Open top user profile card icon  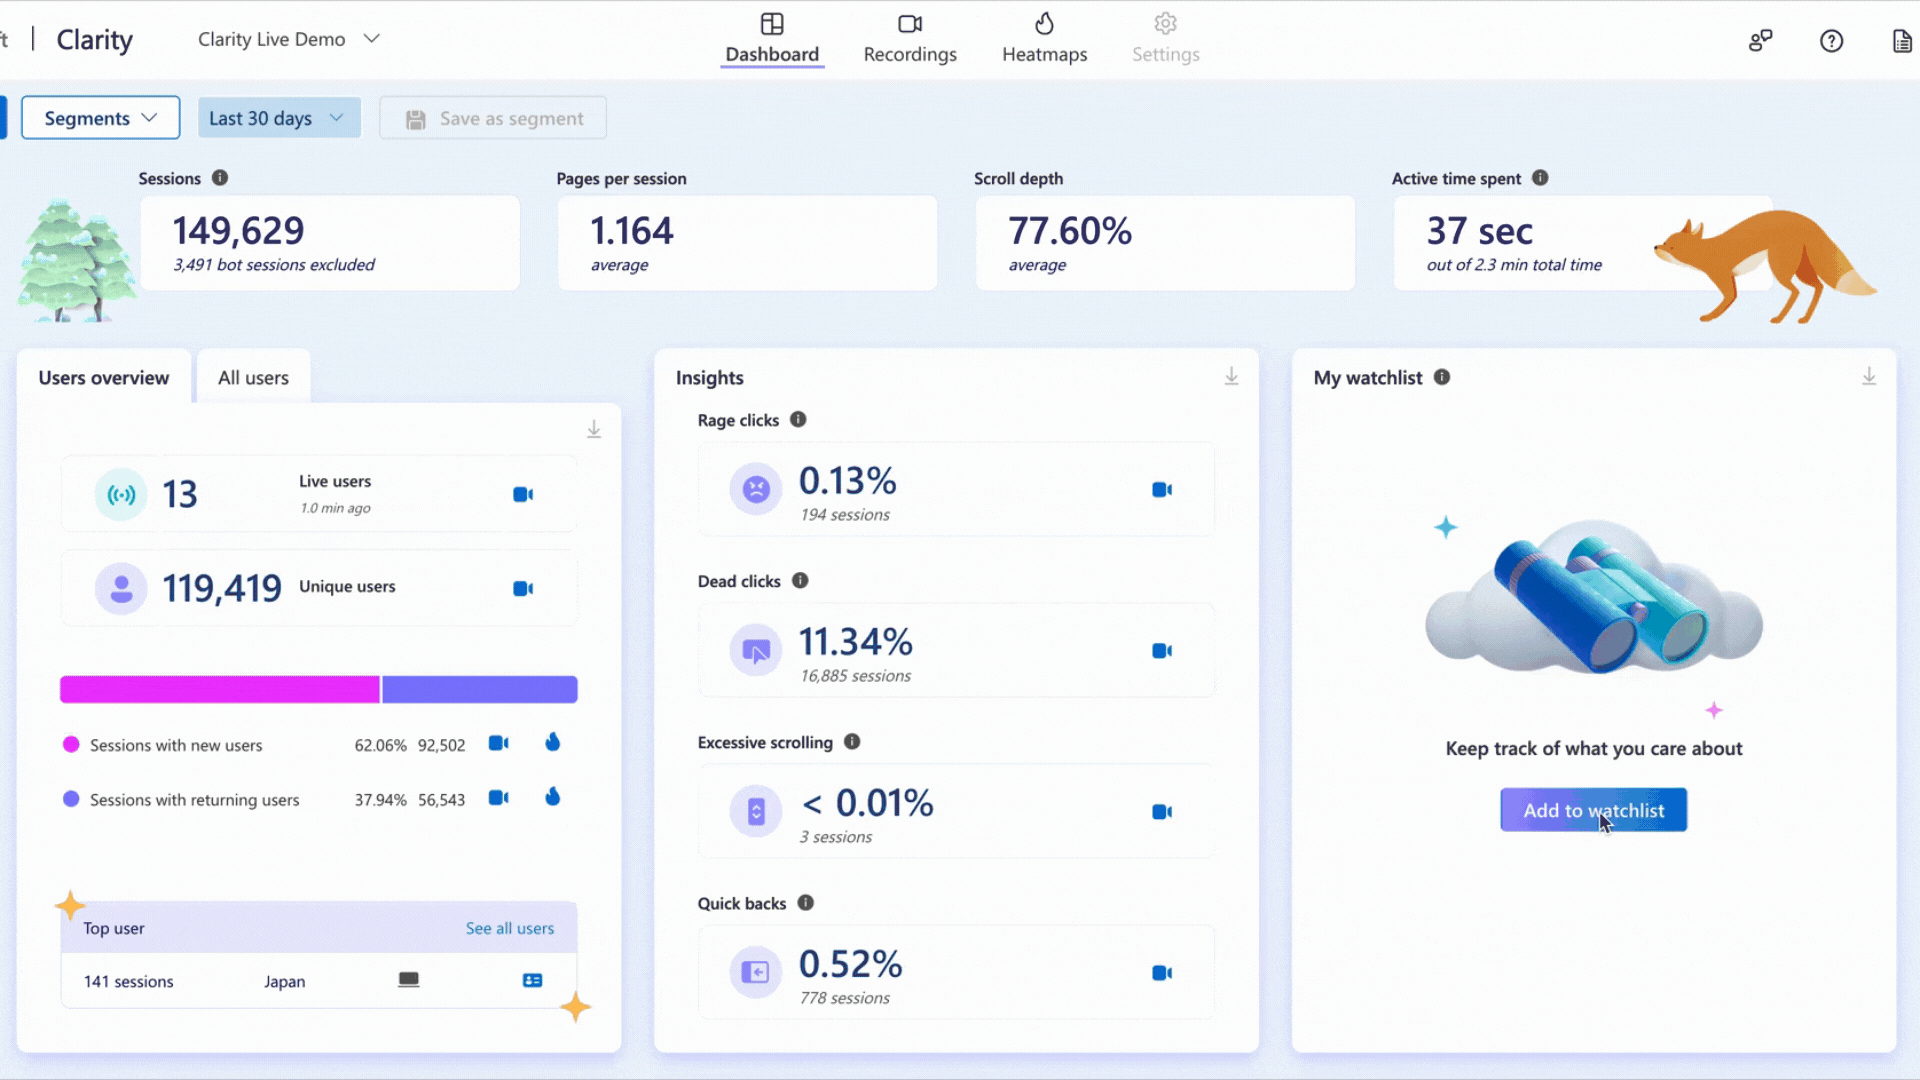pos(533,980)
